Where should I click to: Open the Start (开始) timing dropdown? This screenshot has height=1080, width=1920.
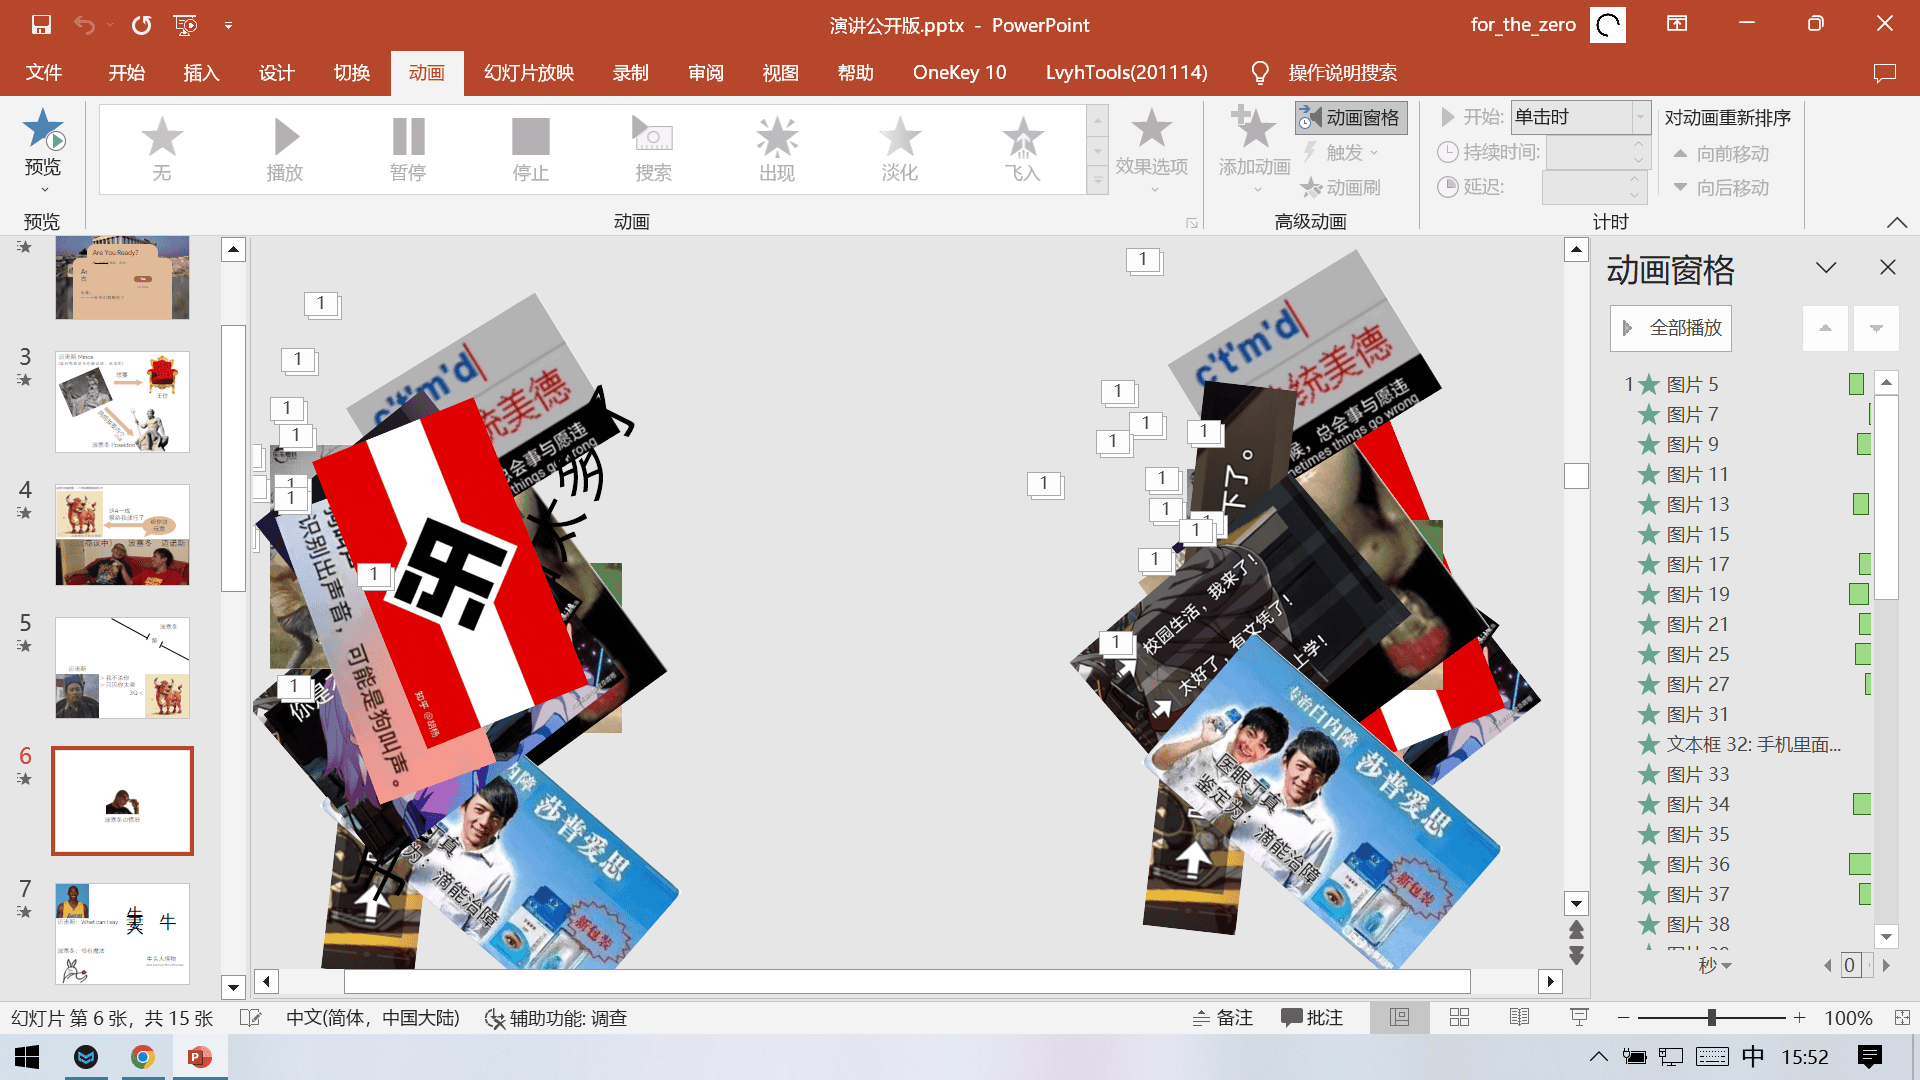[x=1640, y=118]
